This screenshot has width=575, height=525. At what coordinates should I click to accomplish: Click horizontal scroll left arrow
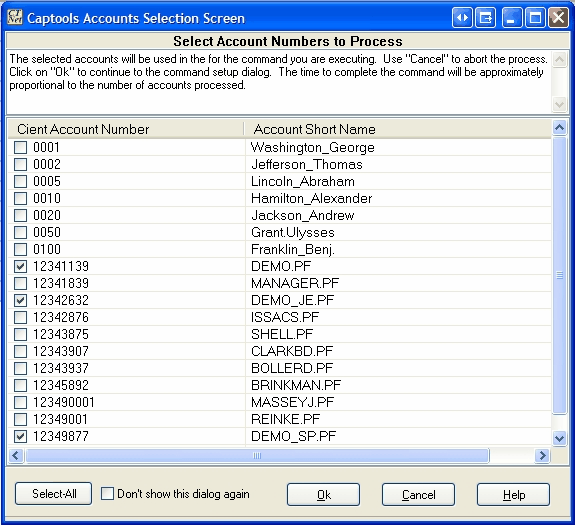click(x=16, y=456)
